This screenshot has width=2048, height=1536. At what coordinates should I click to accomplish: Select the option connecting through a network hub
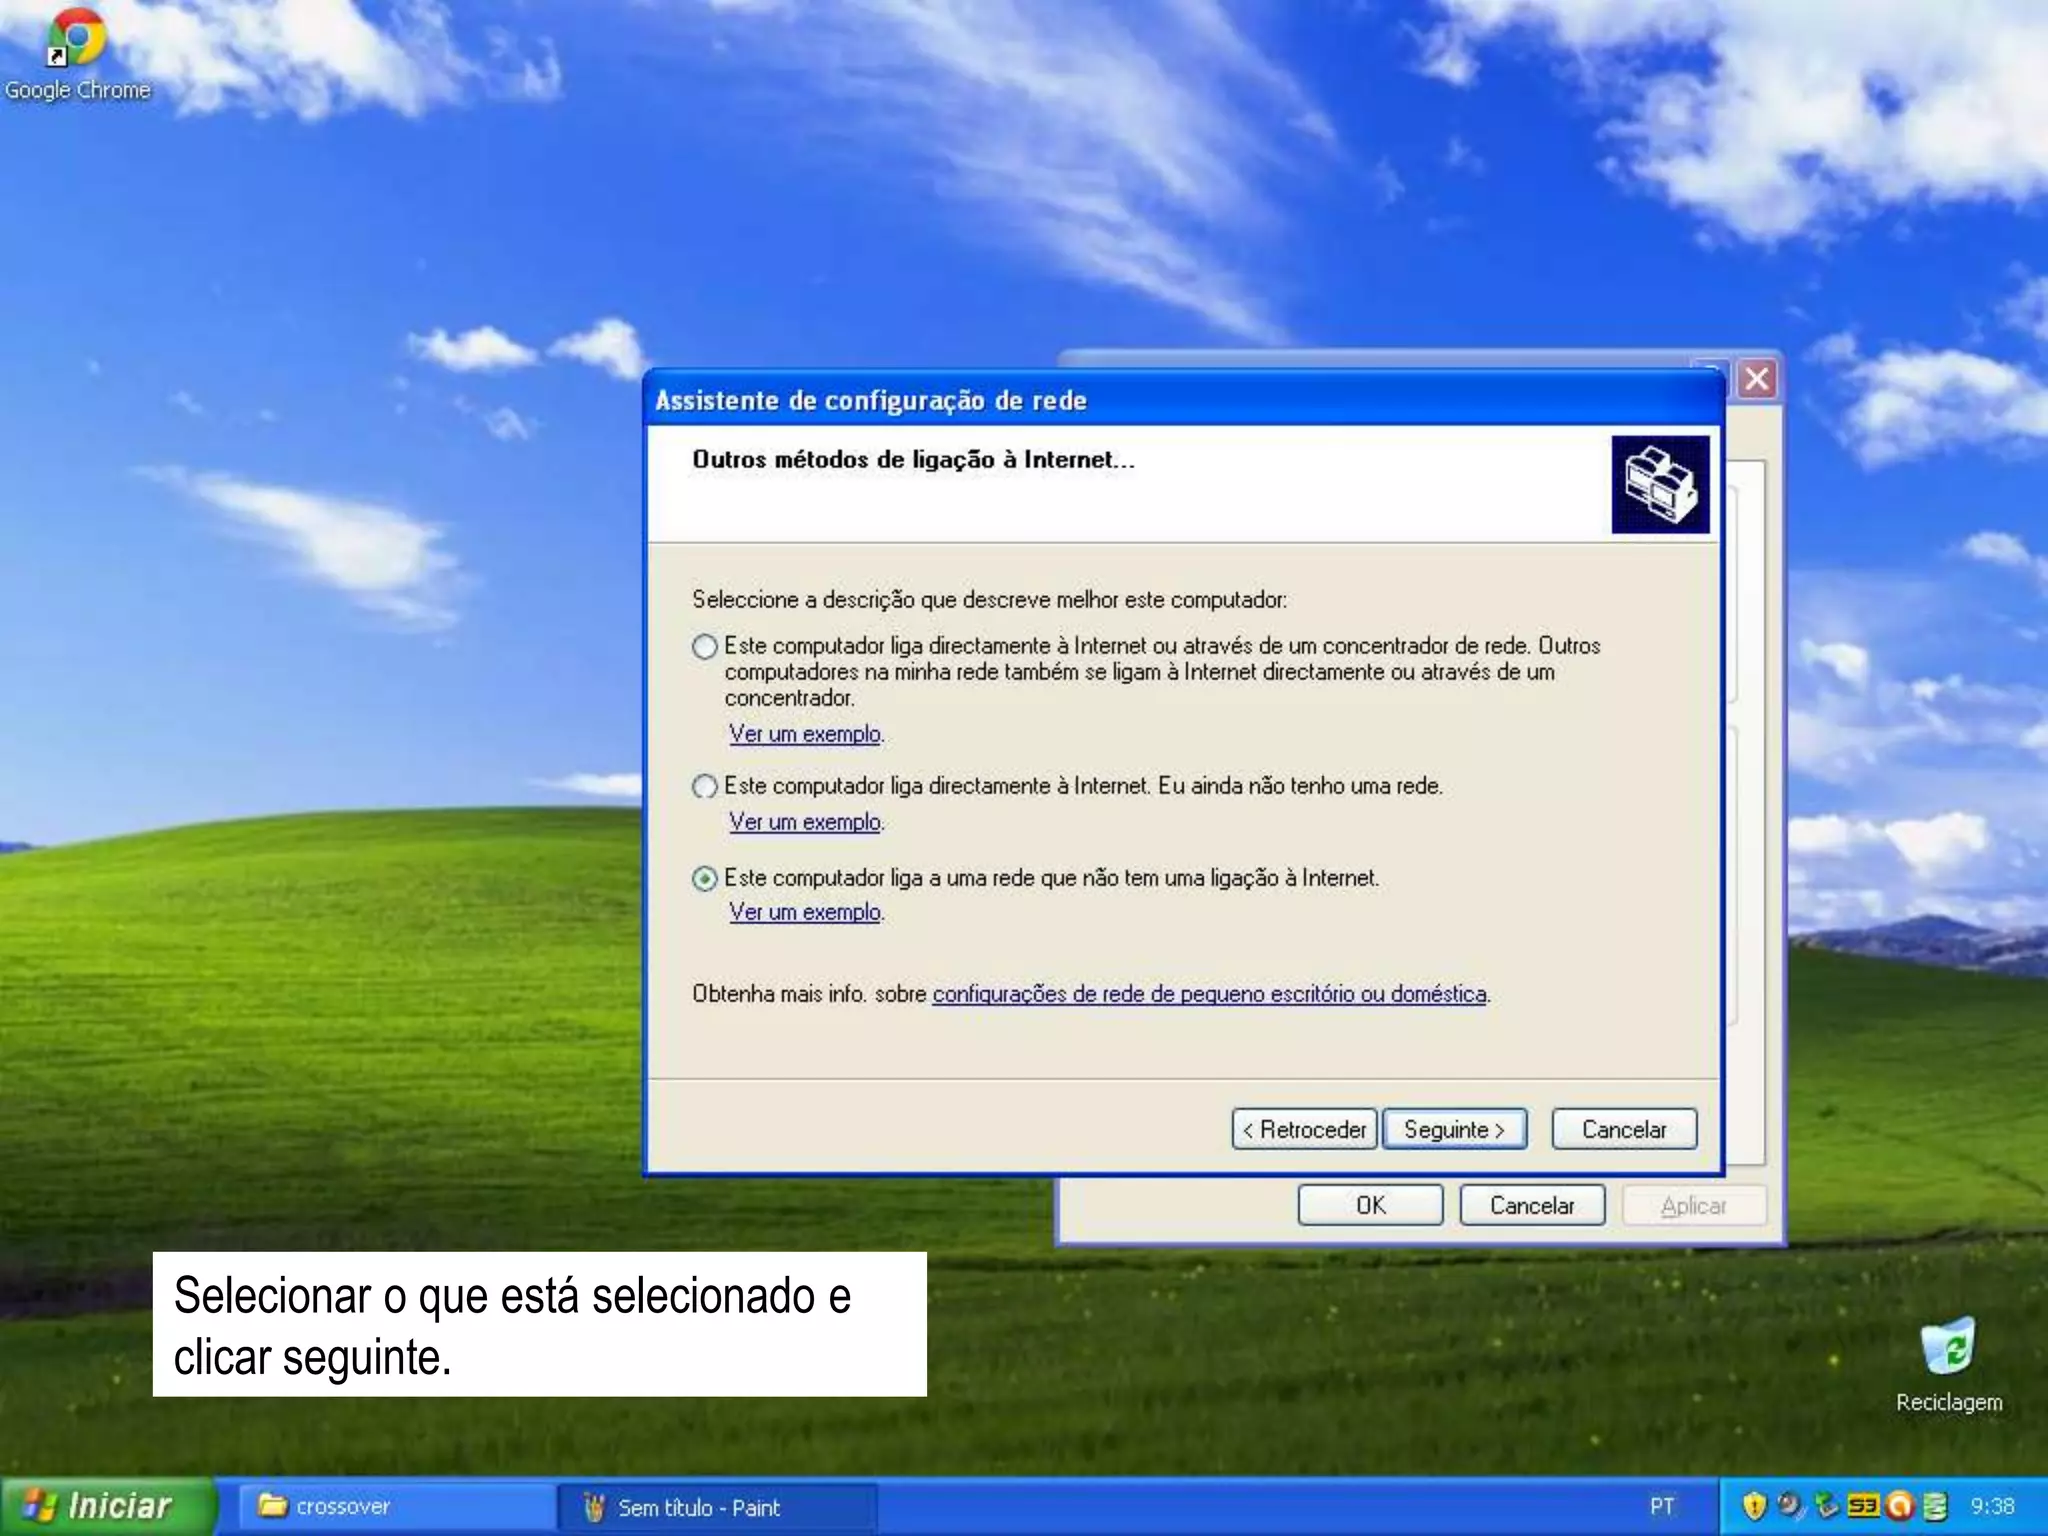(705, 646)
